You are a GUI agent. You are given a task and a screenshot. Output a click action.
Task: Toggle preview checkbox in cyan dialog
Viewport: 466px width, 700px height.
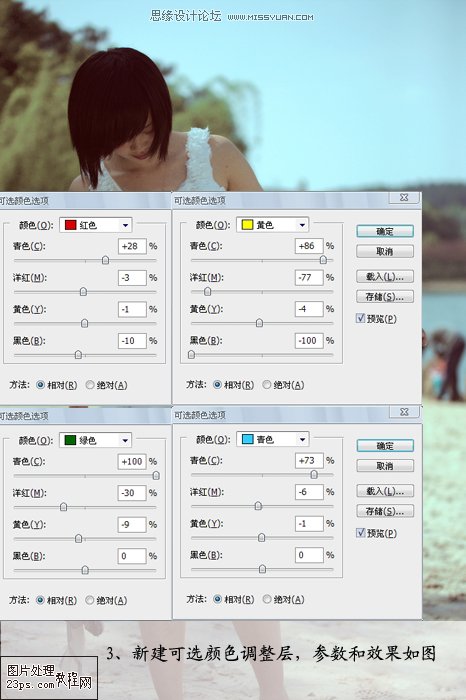(x=361, y=533)
